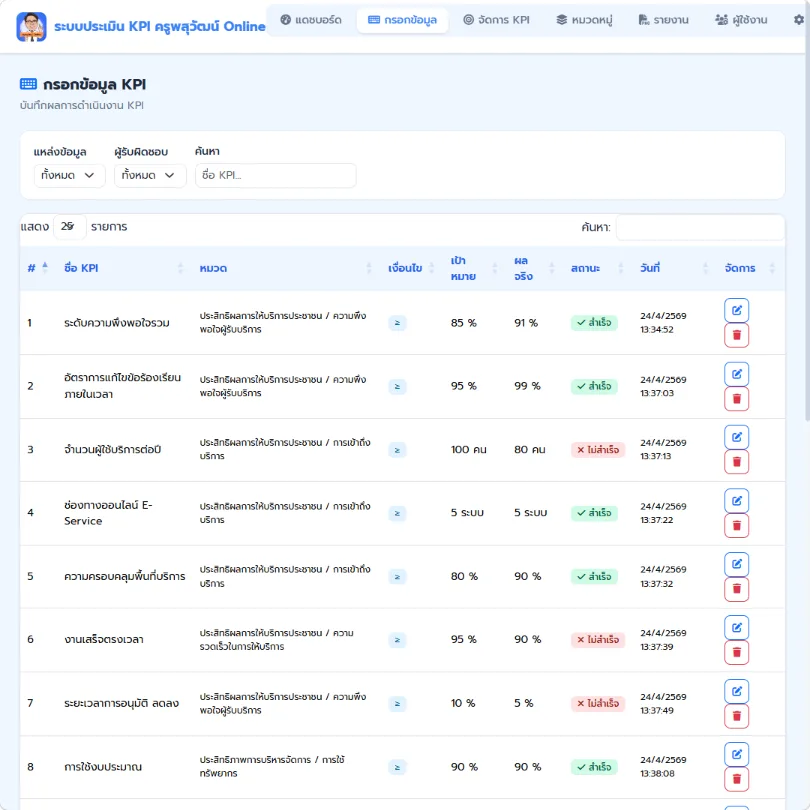Delete the ระดับความพึงพอใจรวม KPI row

point(736,335)
